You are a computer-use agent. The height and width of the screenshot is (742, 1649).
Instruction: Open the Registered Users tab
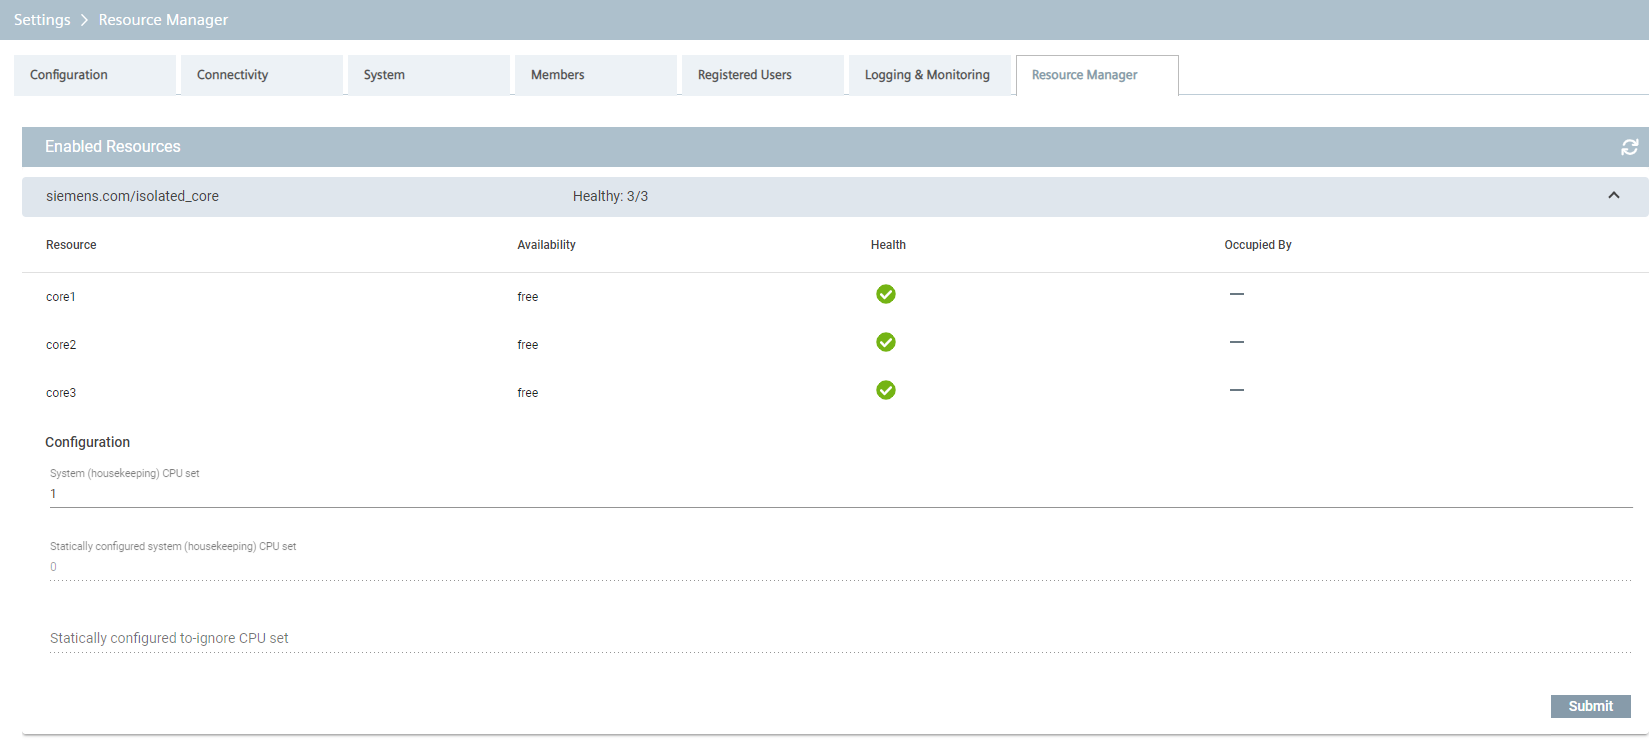click(x=762, y=75)
